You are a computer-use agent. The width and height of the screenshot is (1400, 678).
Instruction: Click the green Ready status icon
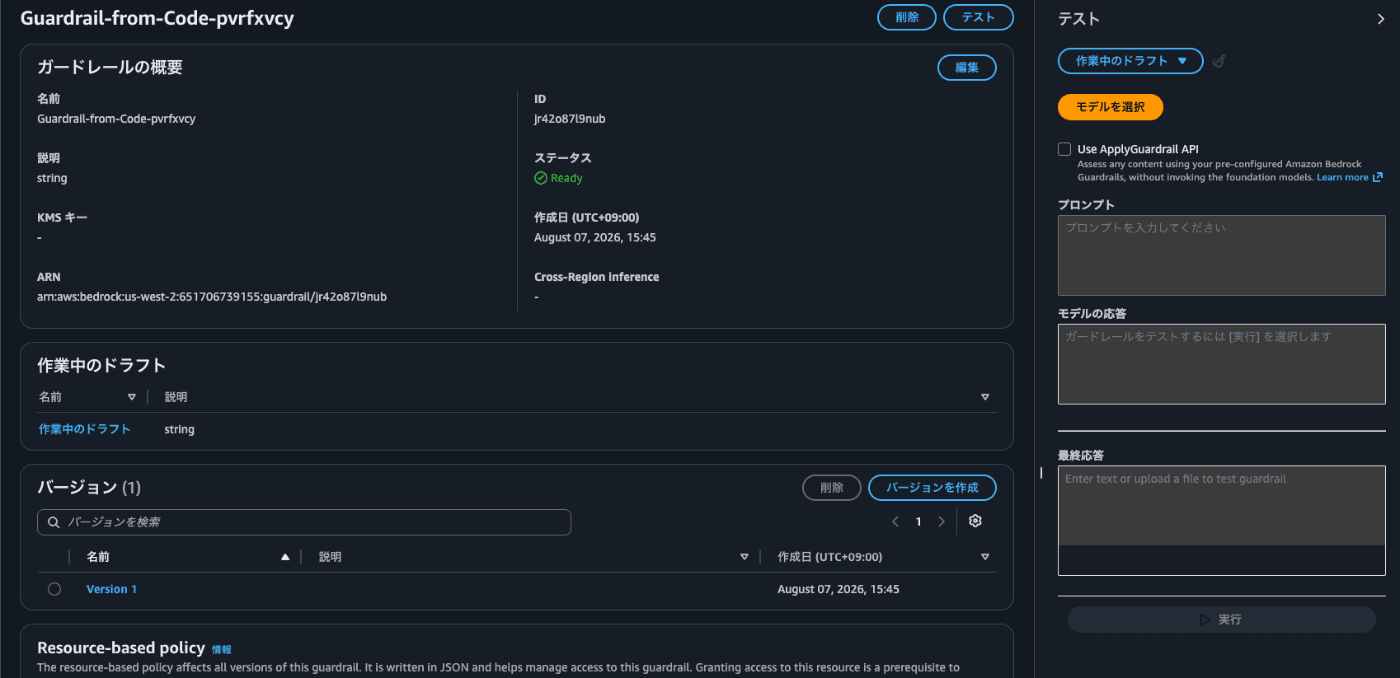click(541, 178)
